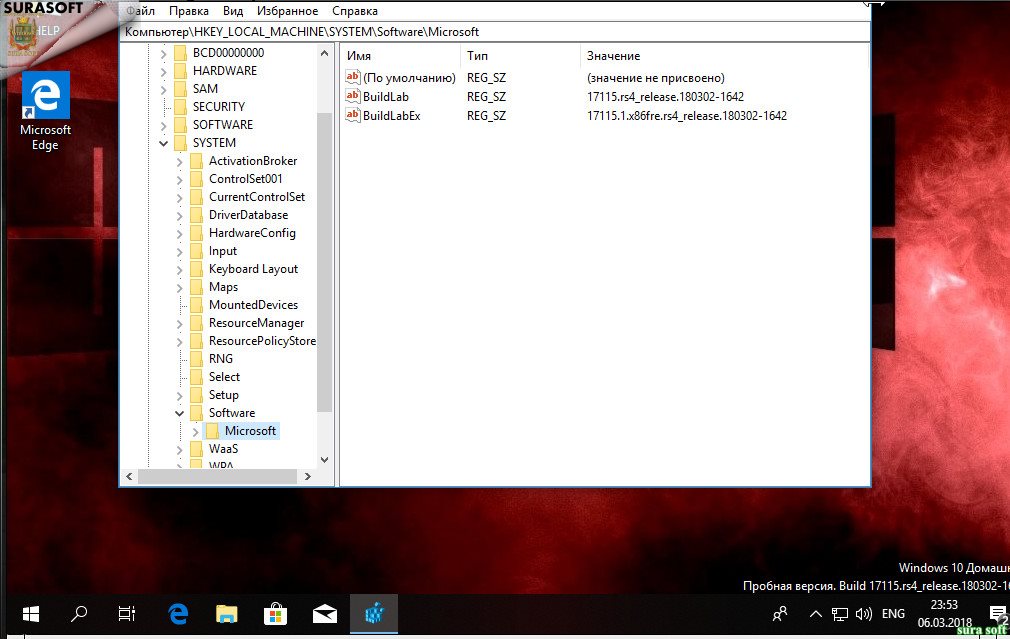Click the Task View taskbar icon
This screenshot has width=1010, height=639.
tap(127, 614)
